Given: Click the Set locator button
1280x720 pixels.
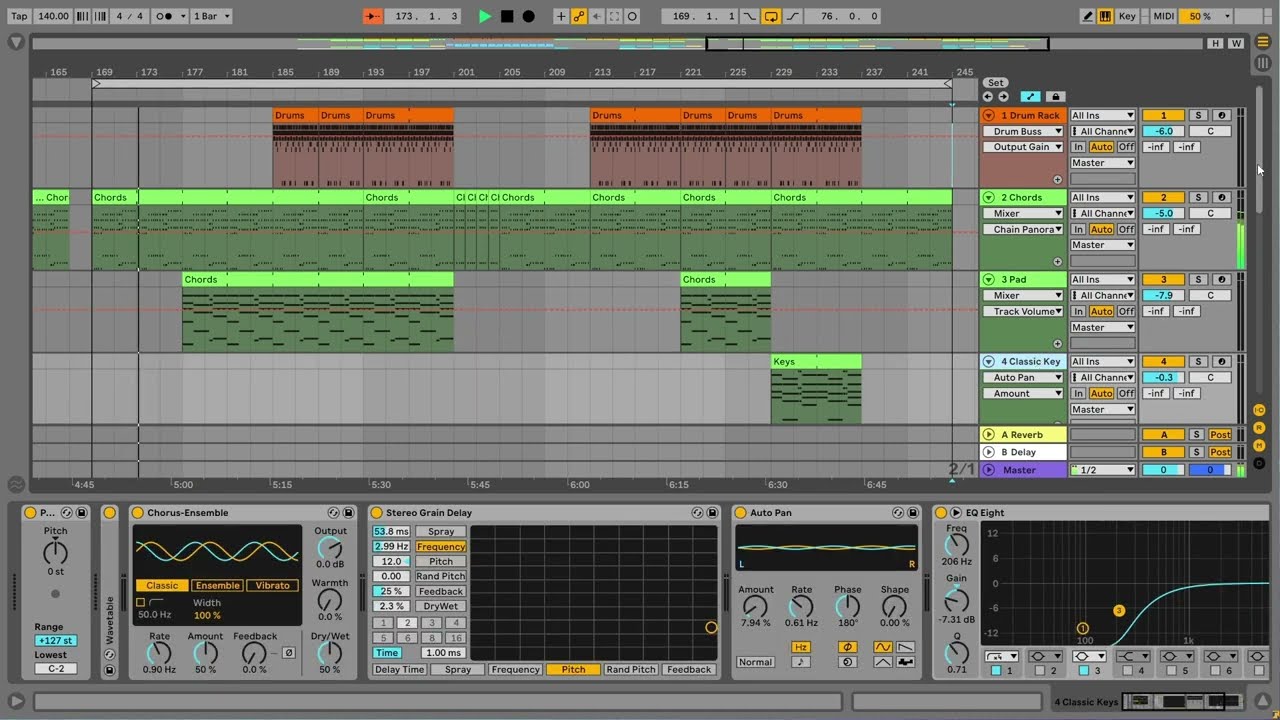Looking at the screenshot, I should tap(995, 83).
